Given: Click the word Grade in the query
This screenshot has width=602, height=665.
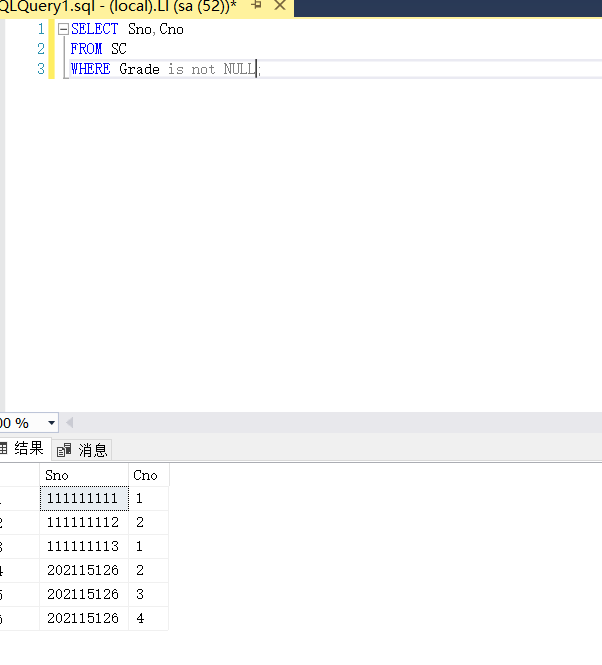Looking at the screenshot, I should point(140,69).
